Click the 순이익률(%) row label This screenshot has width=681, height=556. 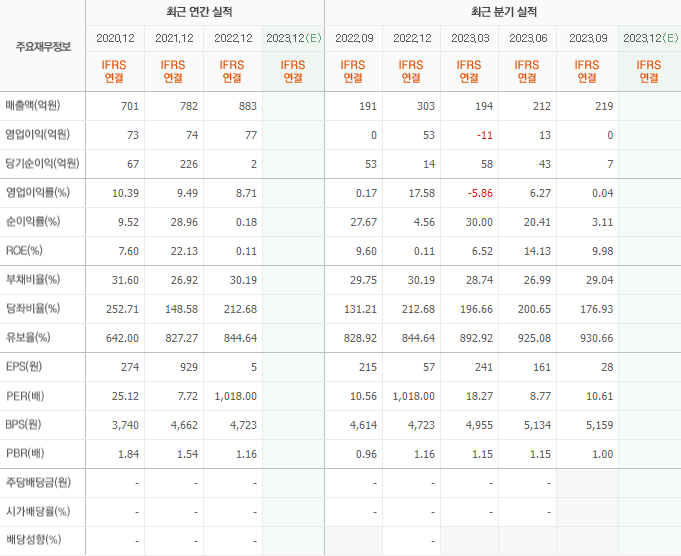pyautogui.click(x=33, y=222)
